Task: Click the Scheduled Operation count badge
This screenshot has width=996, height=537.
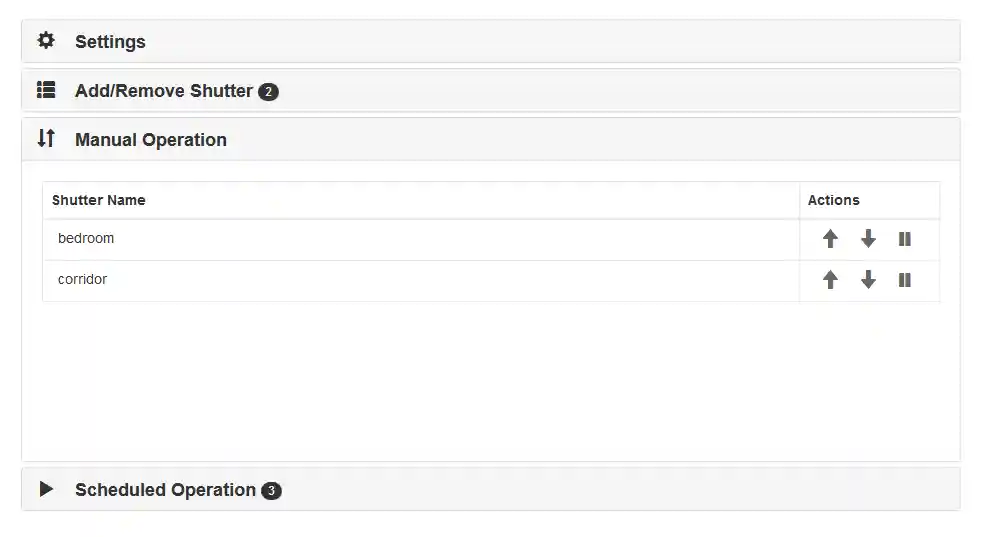Action: tap(271, 491)
